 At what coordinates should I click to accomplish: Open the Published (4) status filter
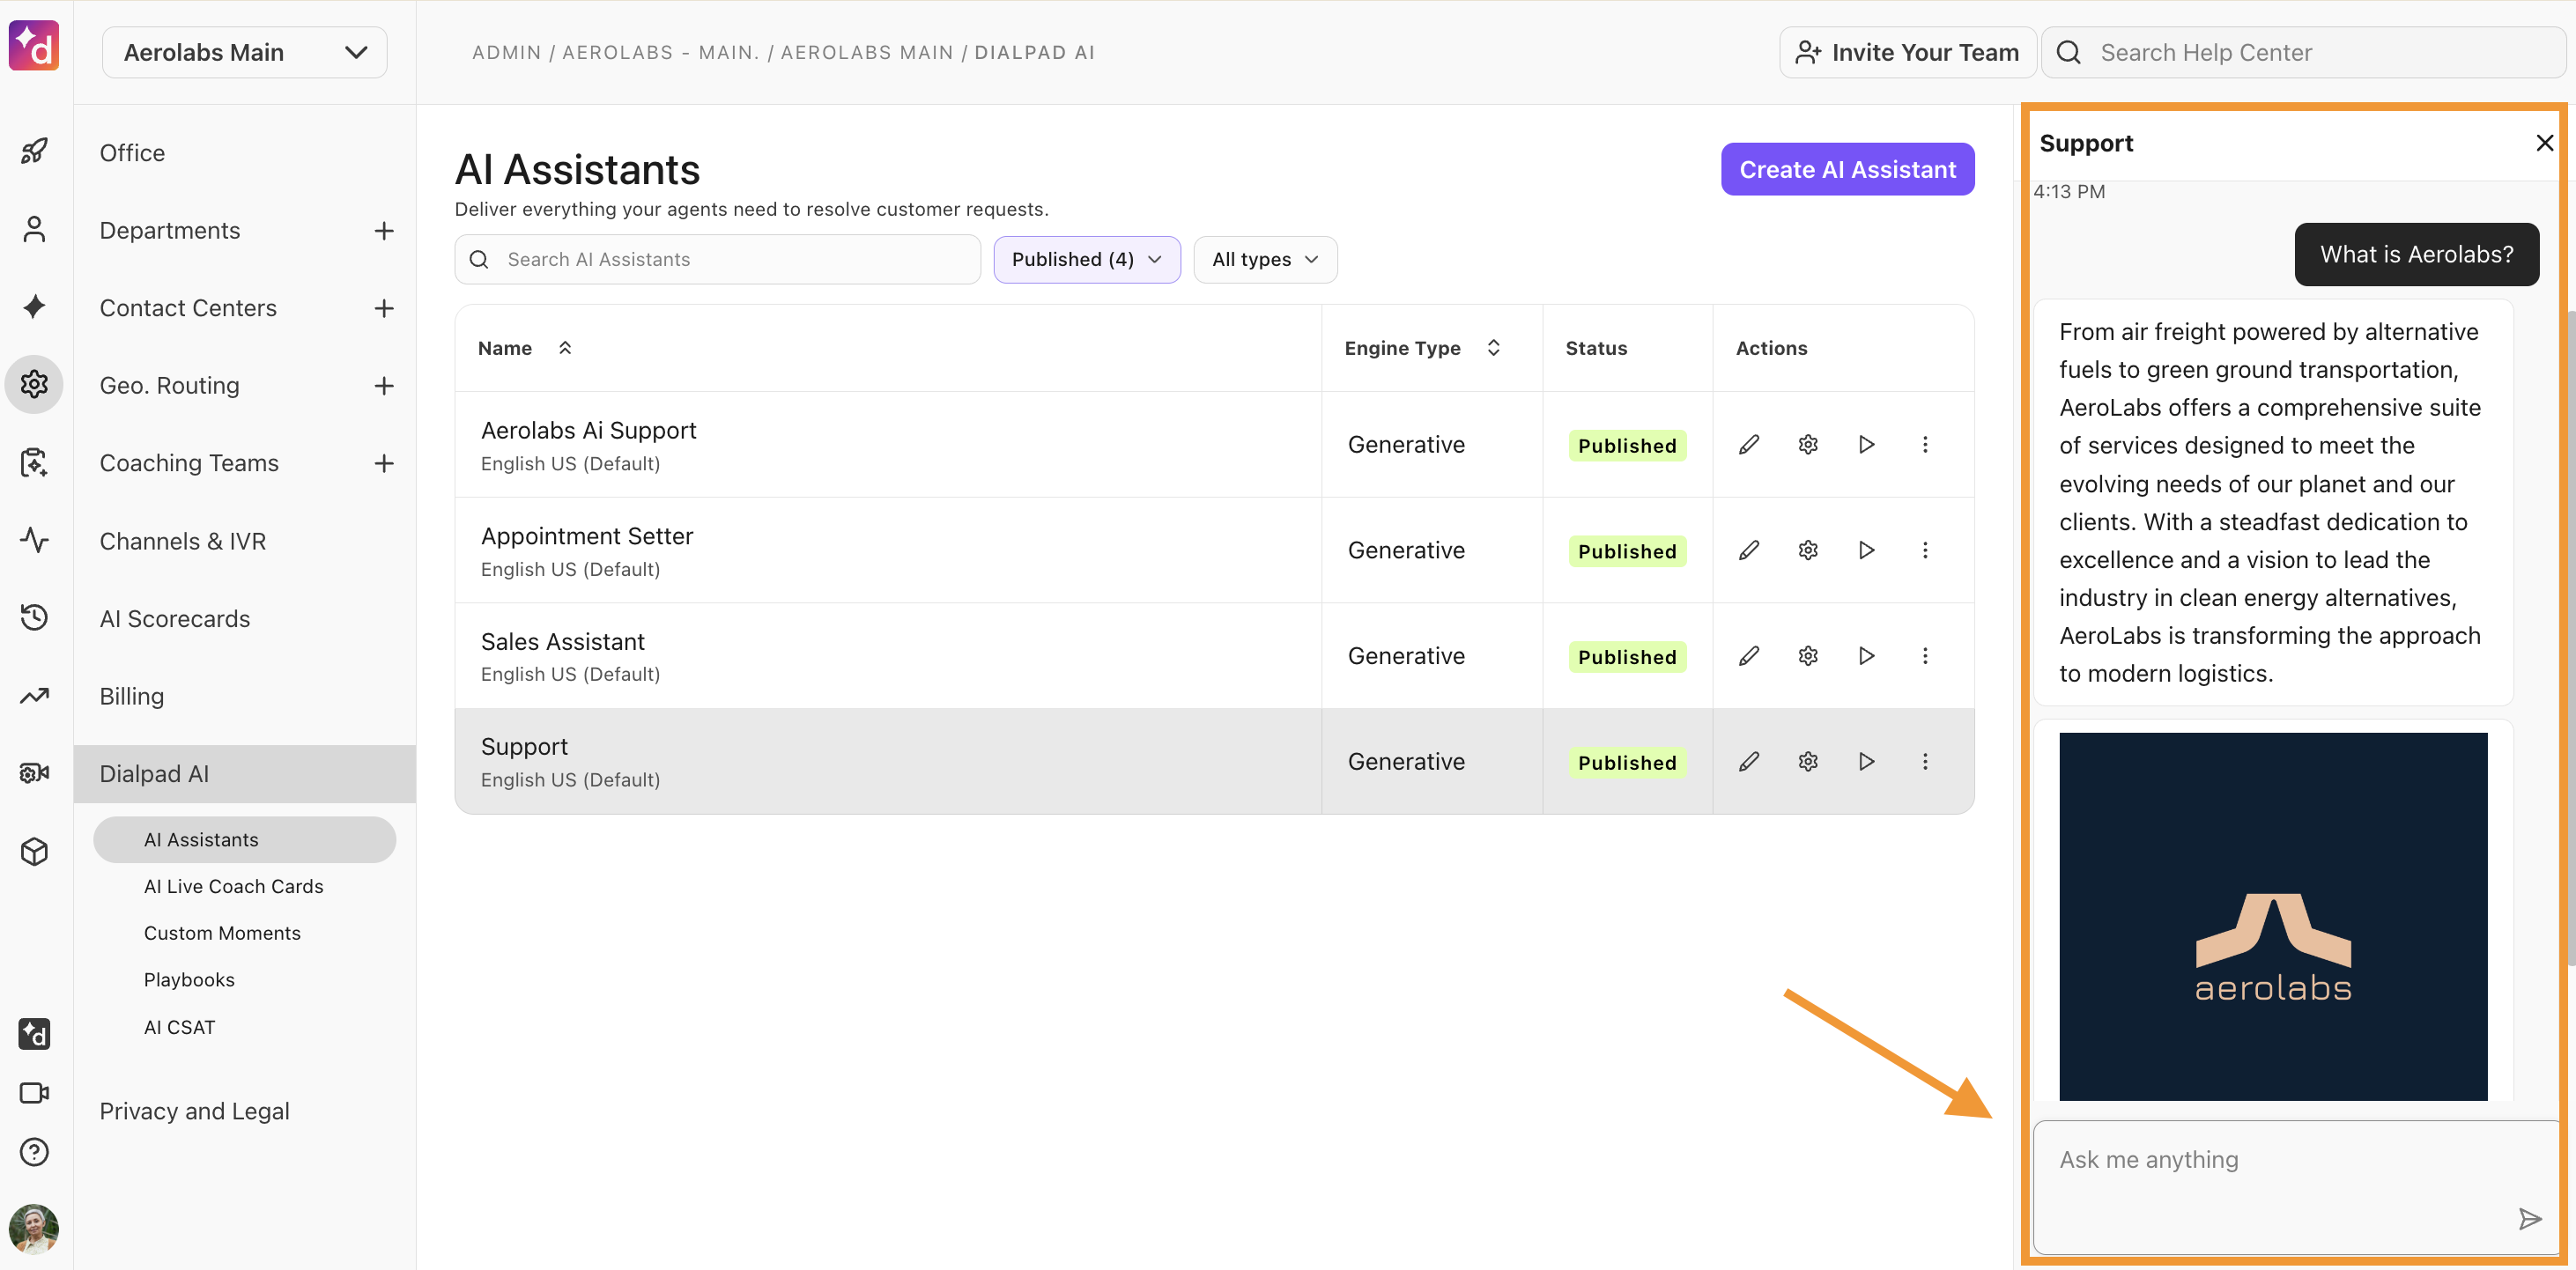coord(1086,260)
